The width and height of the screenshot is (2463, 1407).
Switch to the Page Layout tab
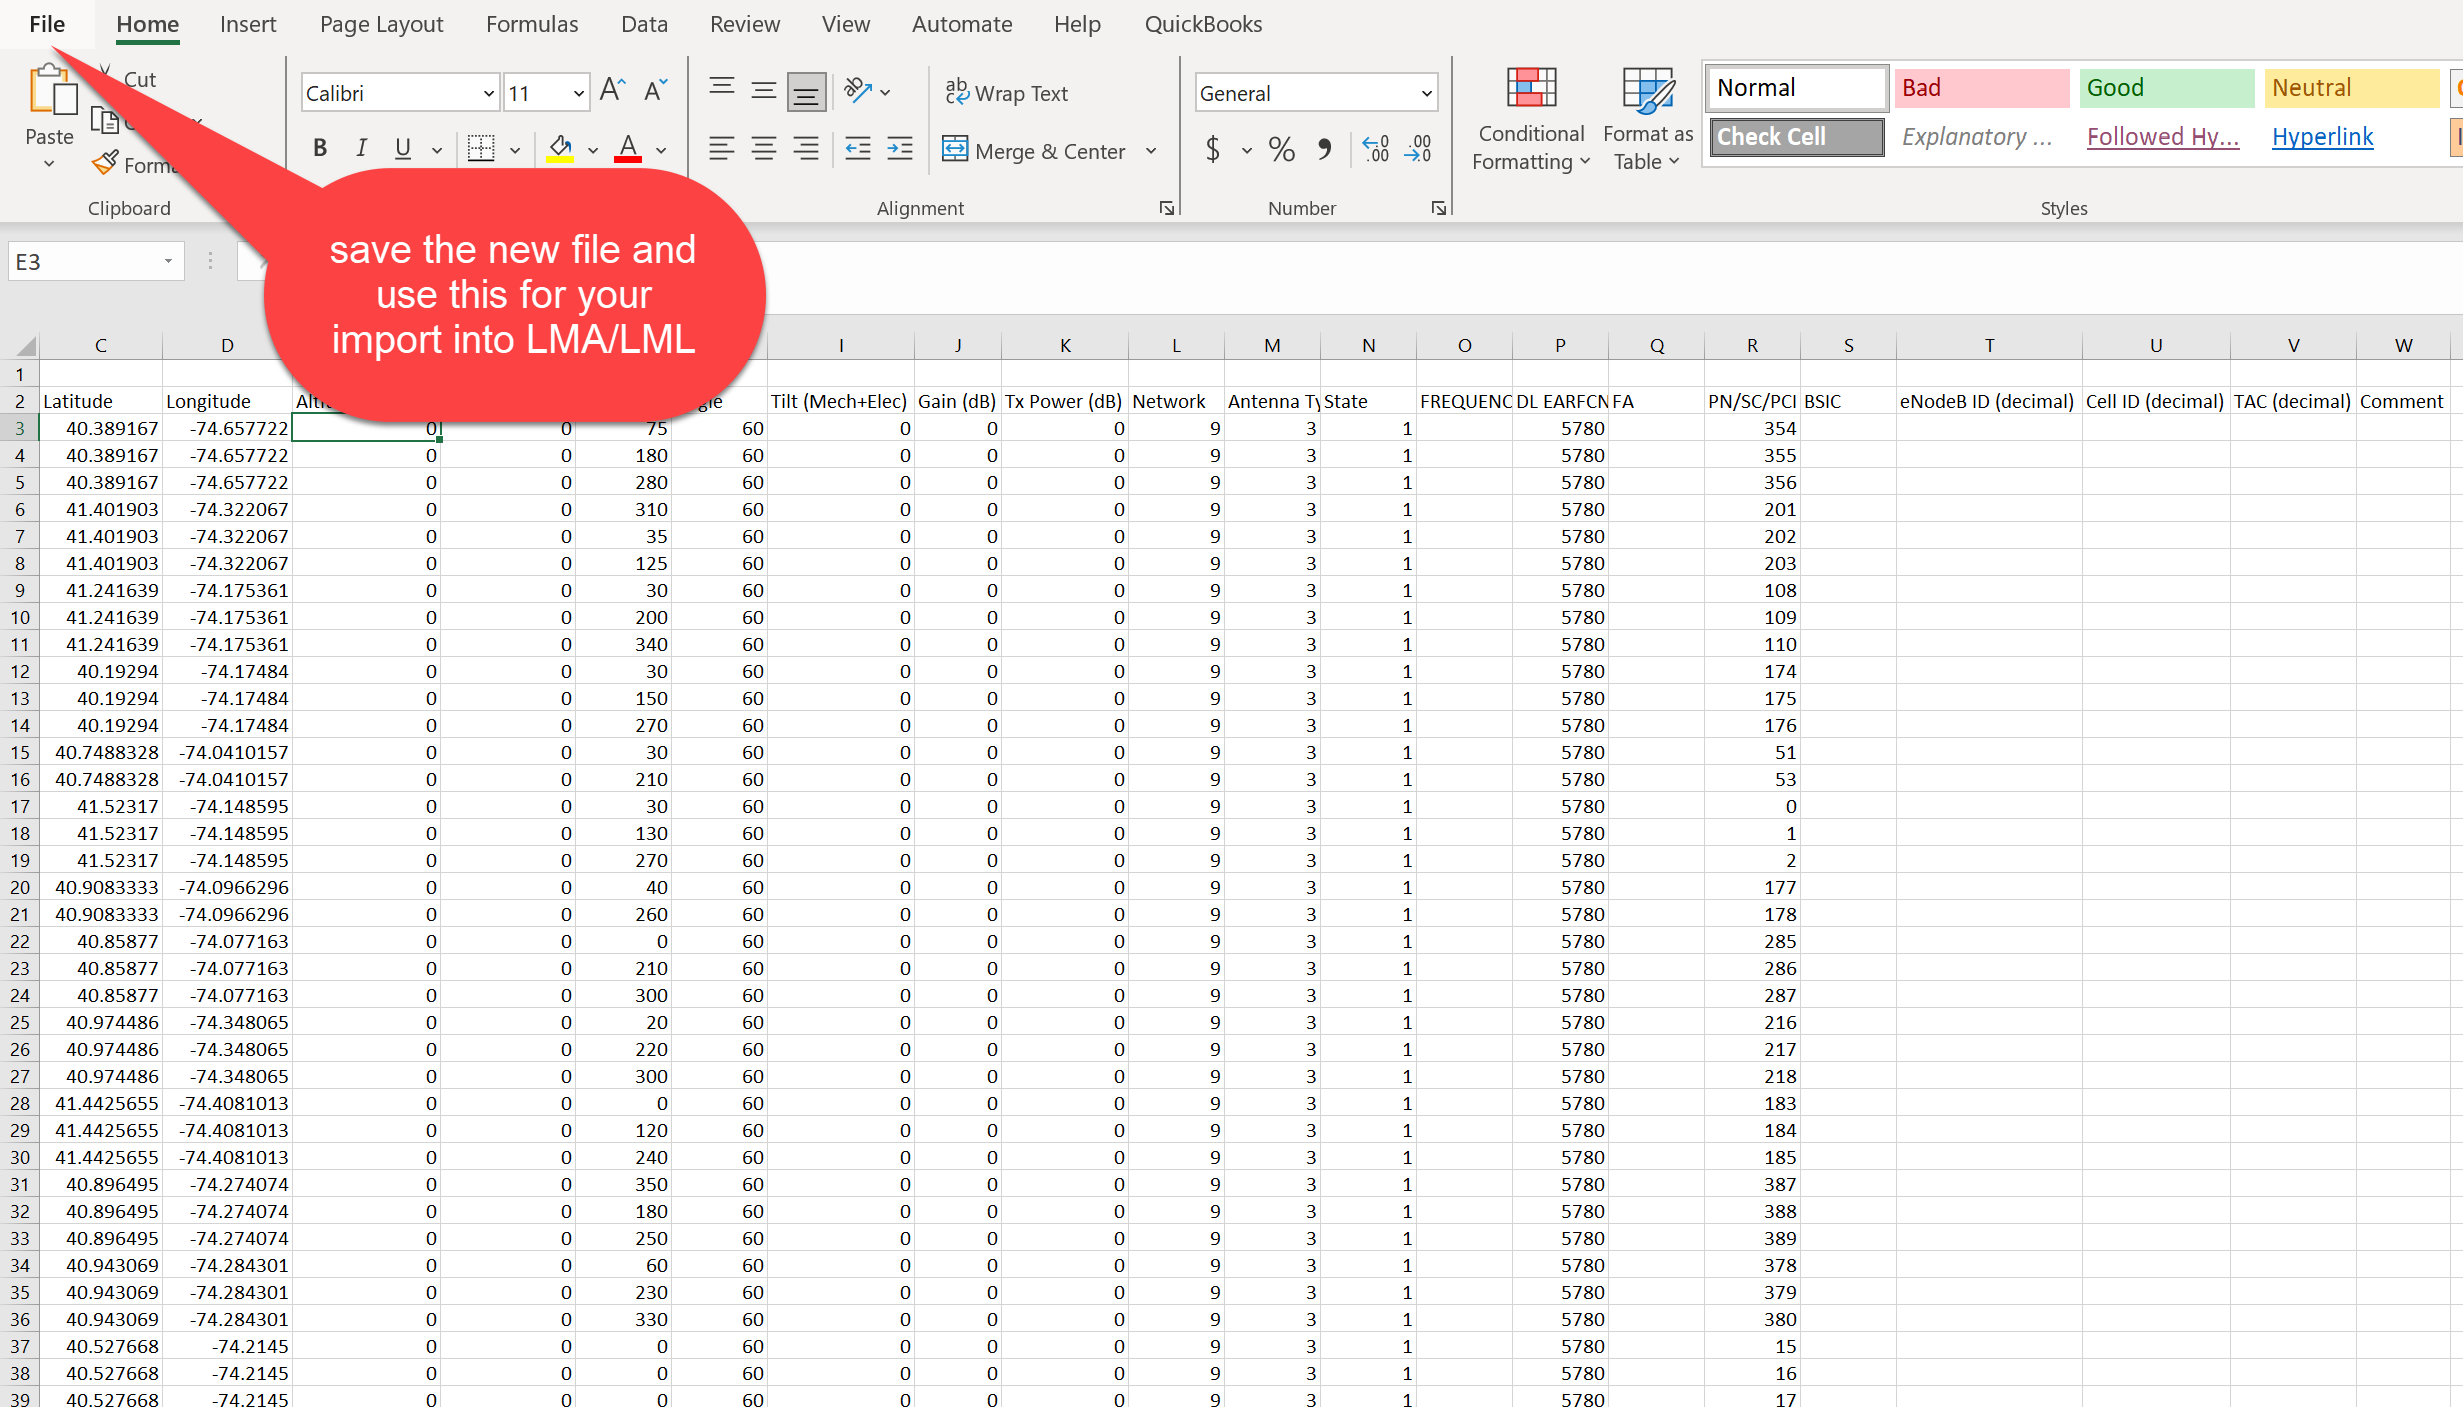381,24
